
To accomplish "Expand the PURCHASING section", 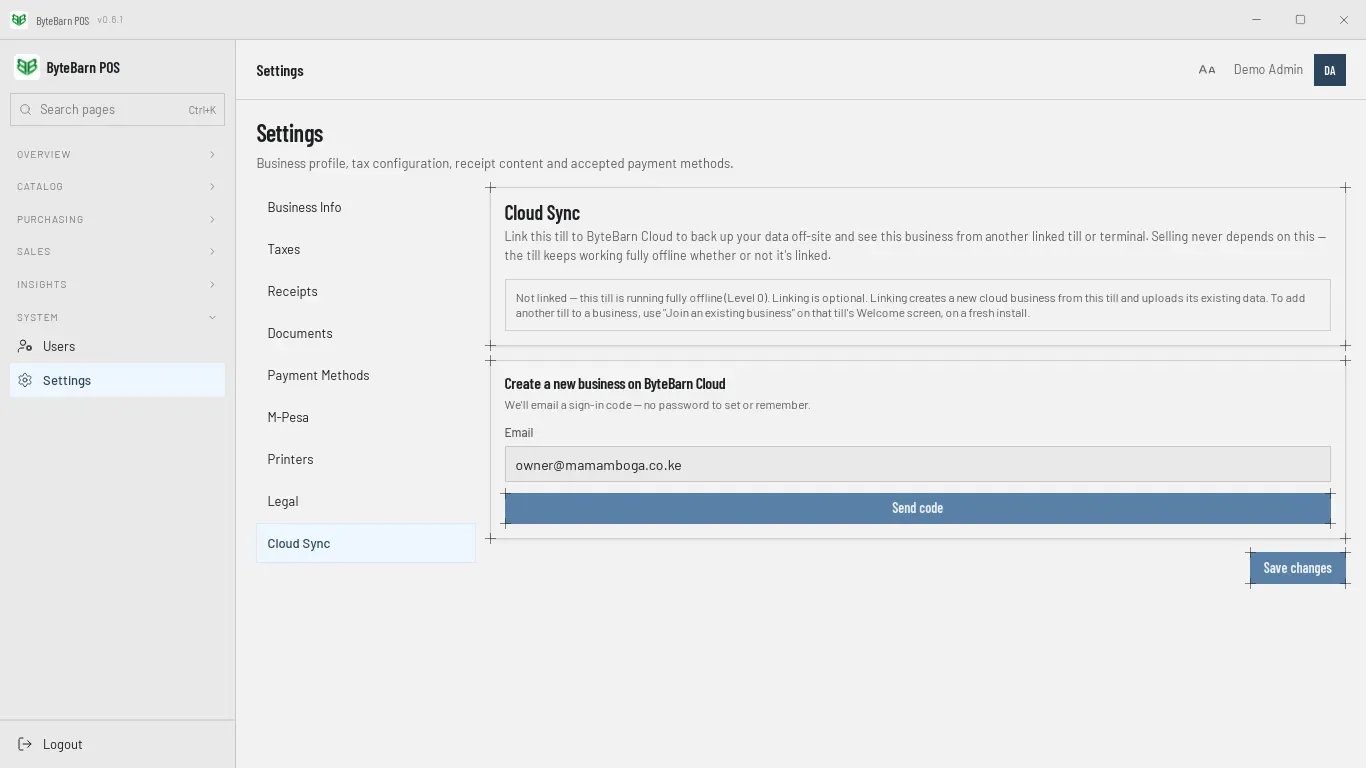I will [x=117, y=219].
